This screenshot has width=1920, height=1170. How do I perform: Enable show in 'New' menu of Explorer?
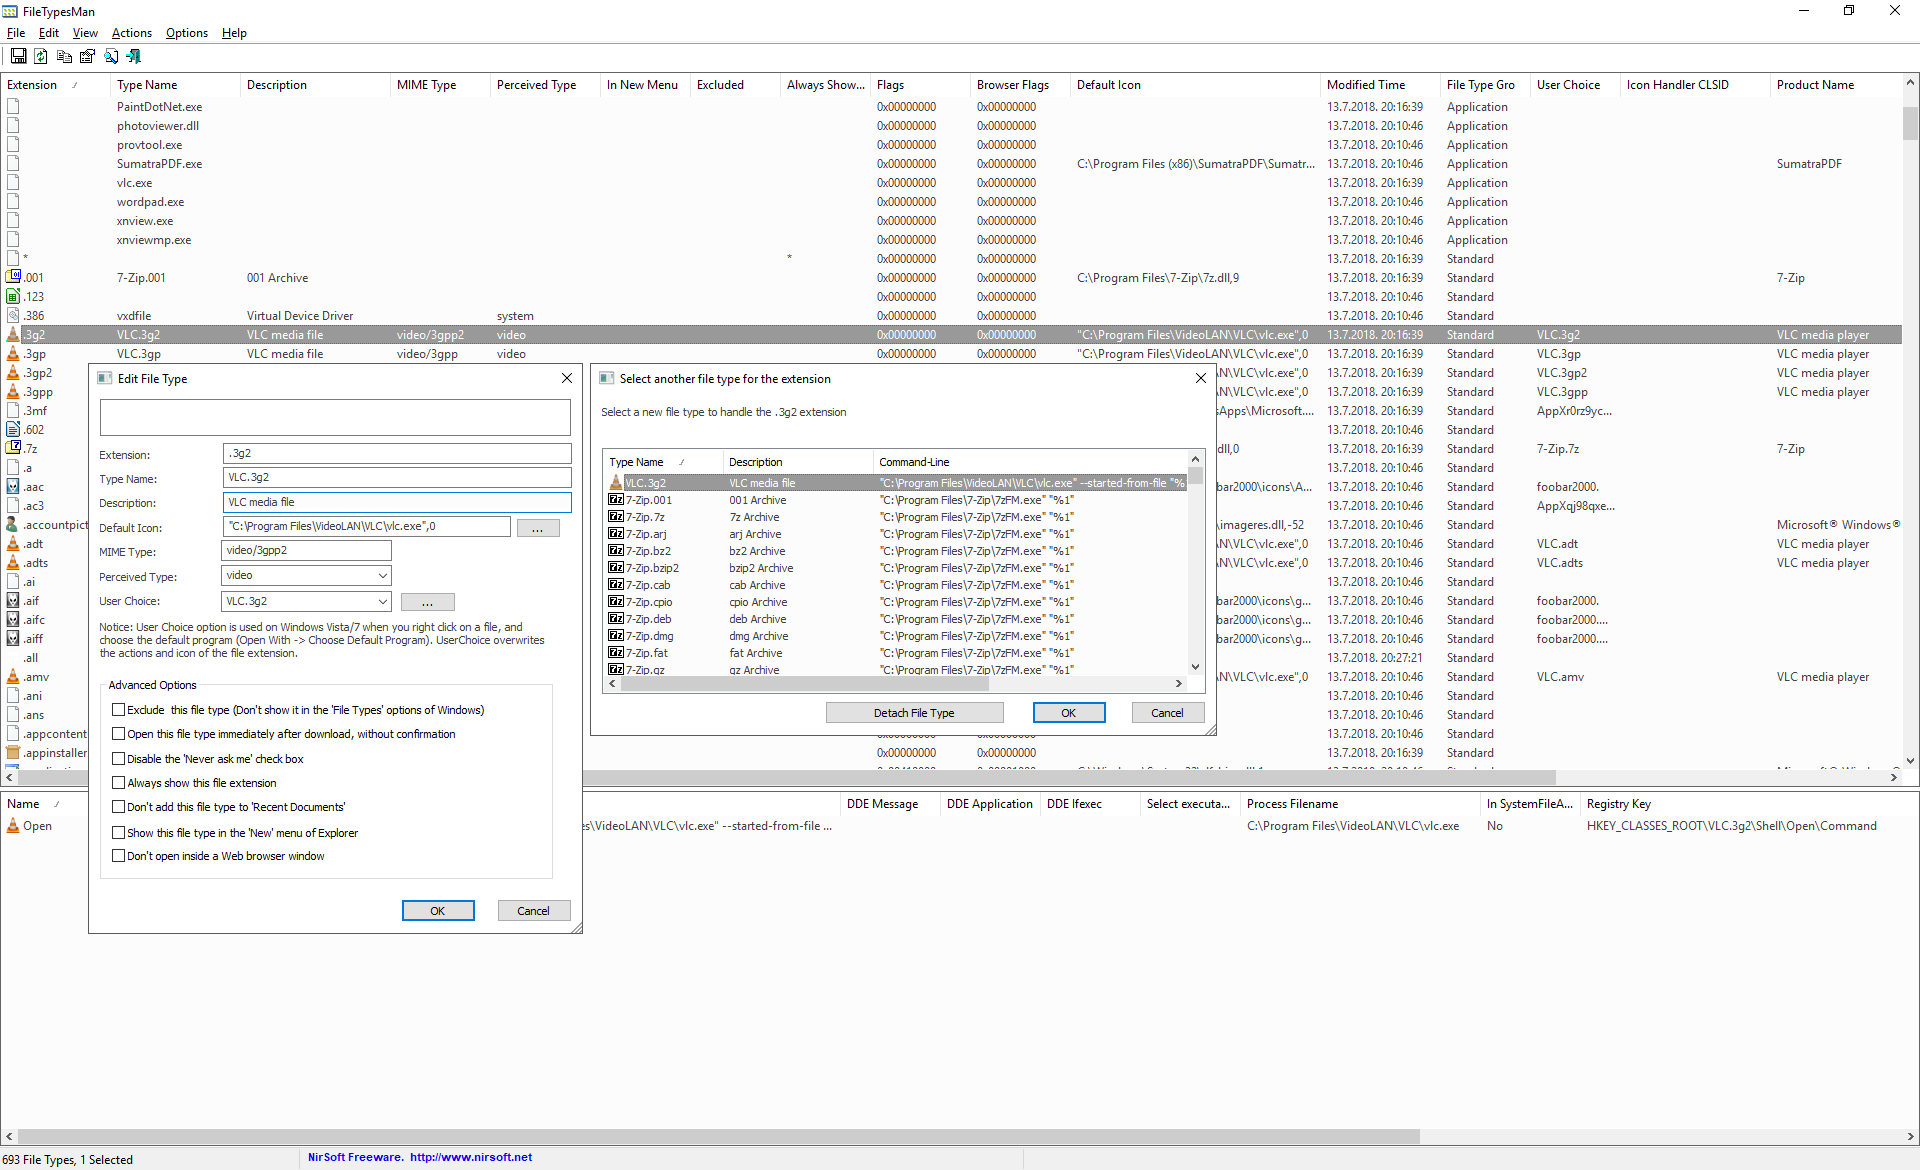point(119,833)
